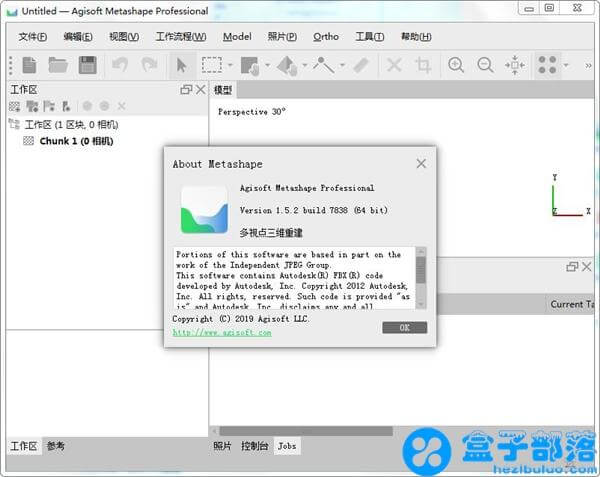The image size is (600, 477).
Task: Open the Model menu
Action: [237, 37]
